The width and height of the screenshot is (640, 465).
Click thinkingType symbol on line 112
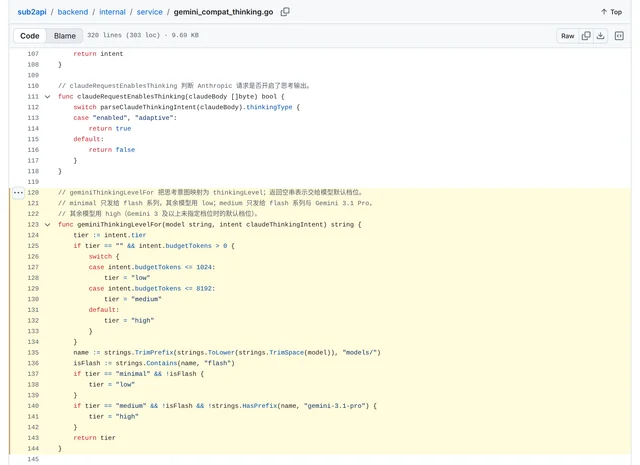pyautogui.click(x=269, y=107)
